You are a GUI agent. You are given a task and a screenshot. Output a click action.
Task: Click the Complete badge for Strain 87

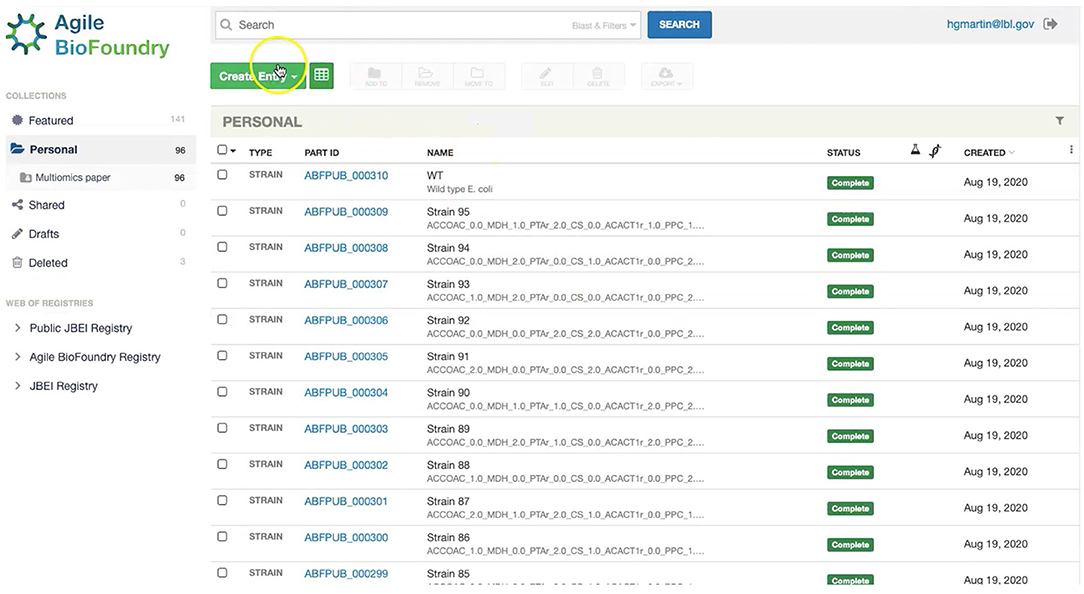(850, 508)
